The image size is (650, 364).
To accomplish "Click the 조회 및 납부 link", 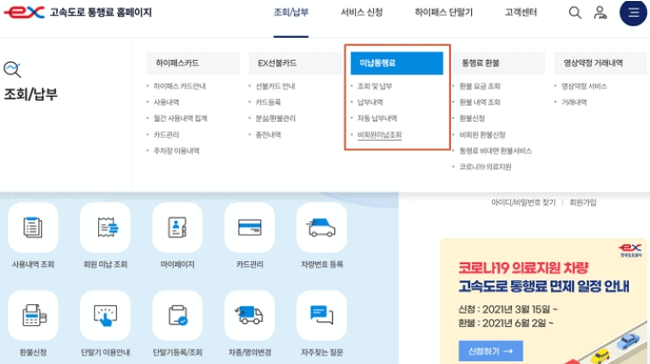I will tap(375, 86).
